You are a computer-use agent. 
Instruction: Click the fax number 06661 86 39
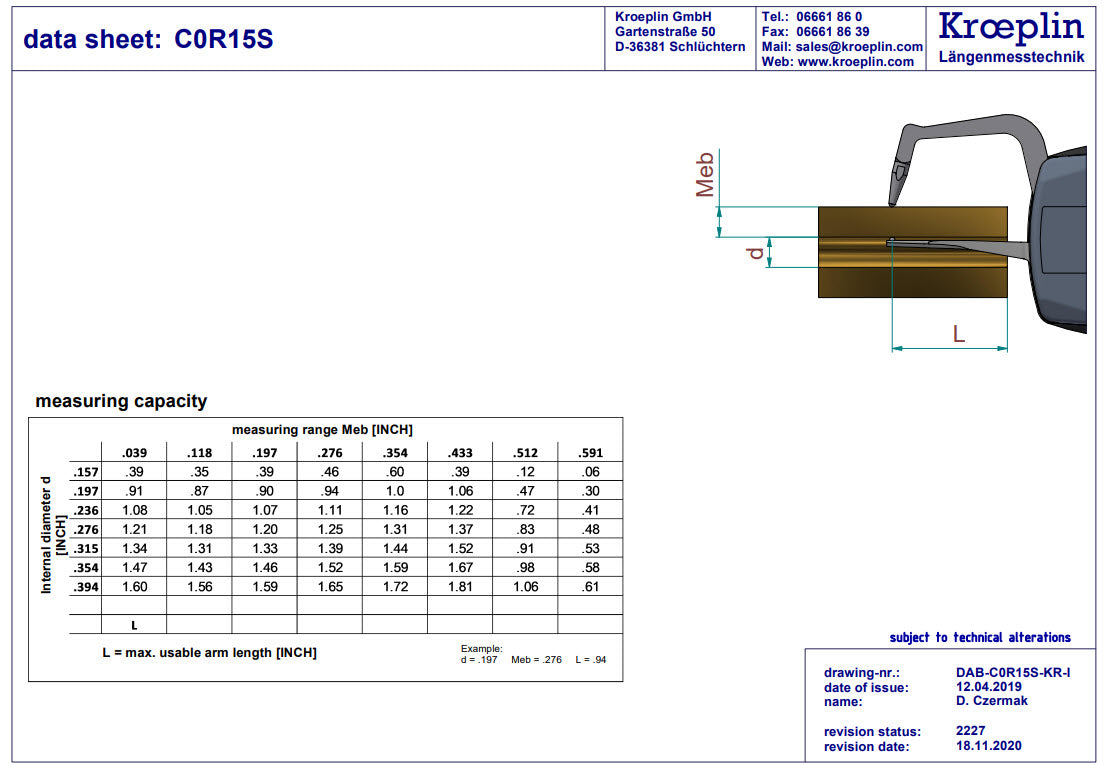832,32
